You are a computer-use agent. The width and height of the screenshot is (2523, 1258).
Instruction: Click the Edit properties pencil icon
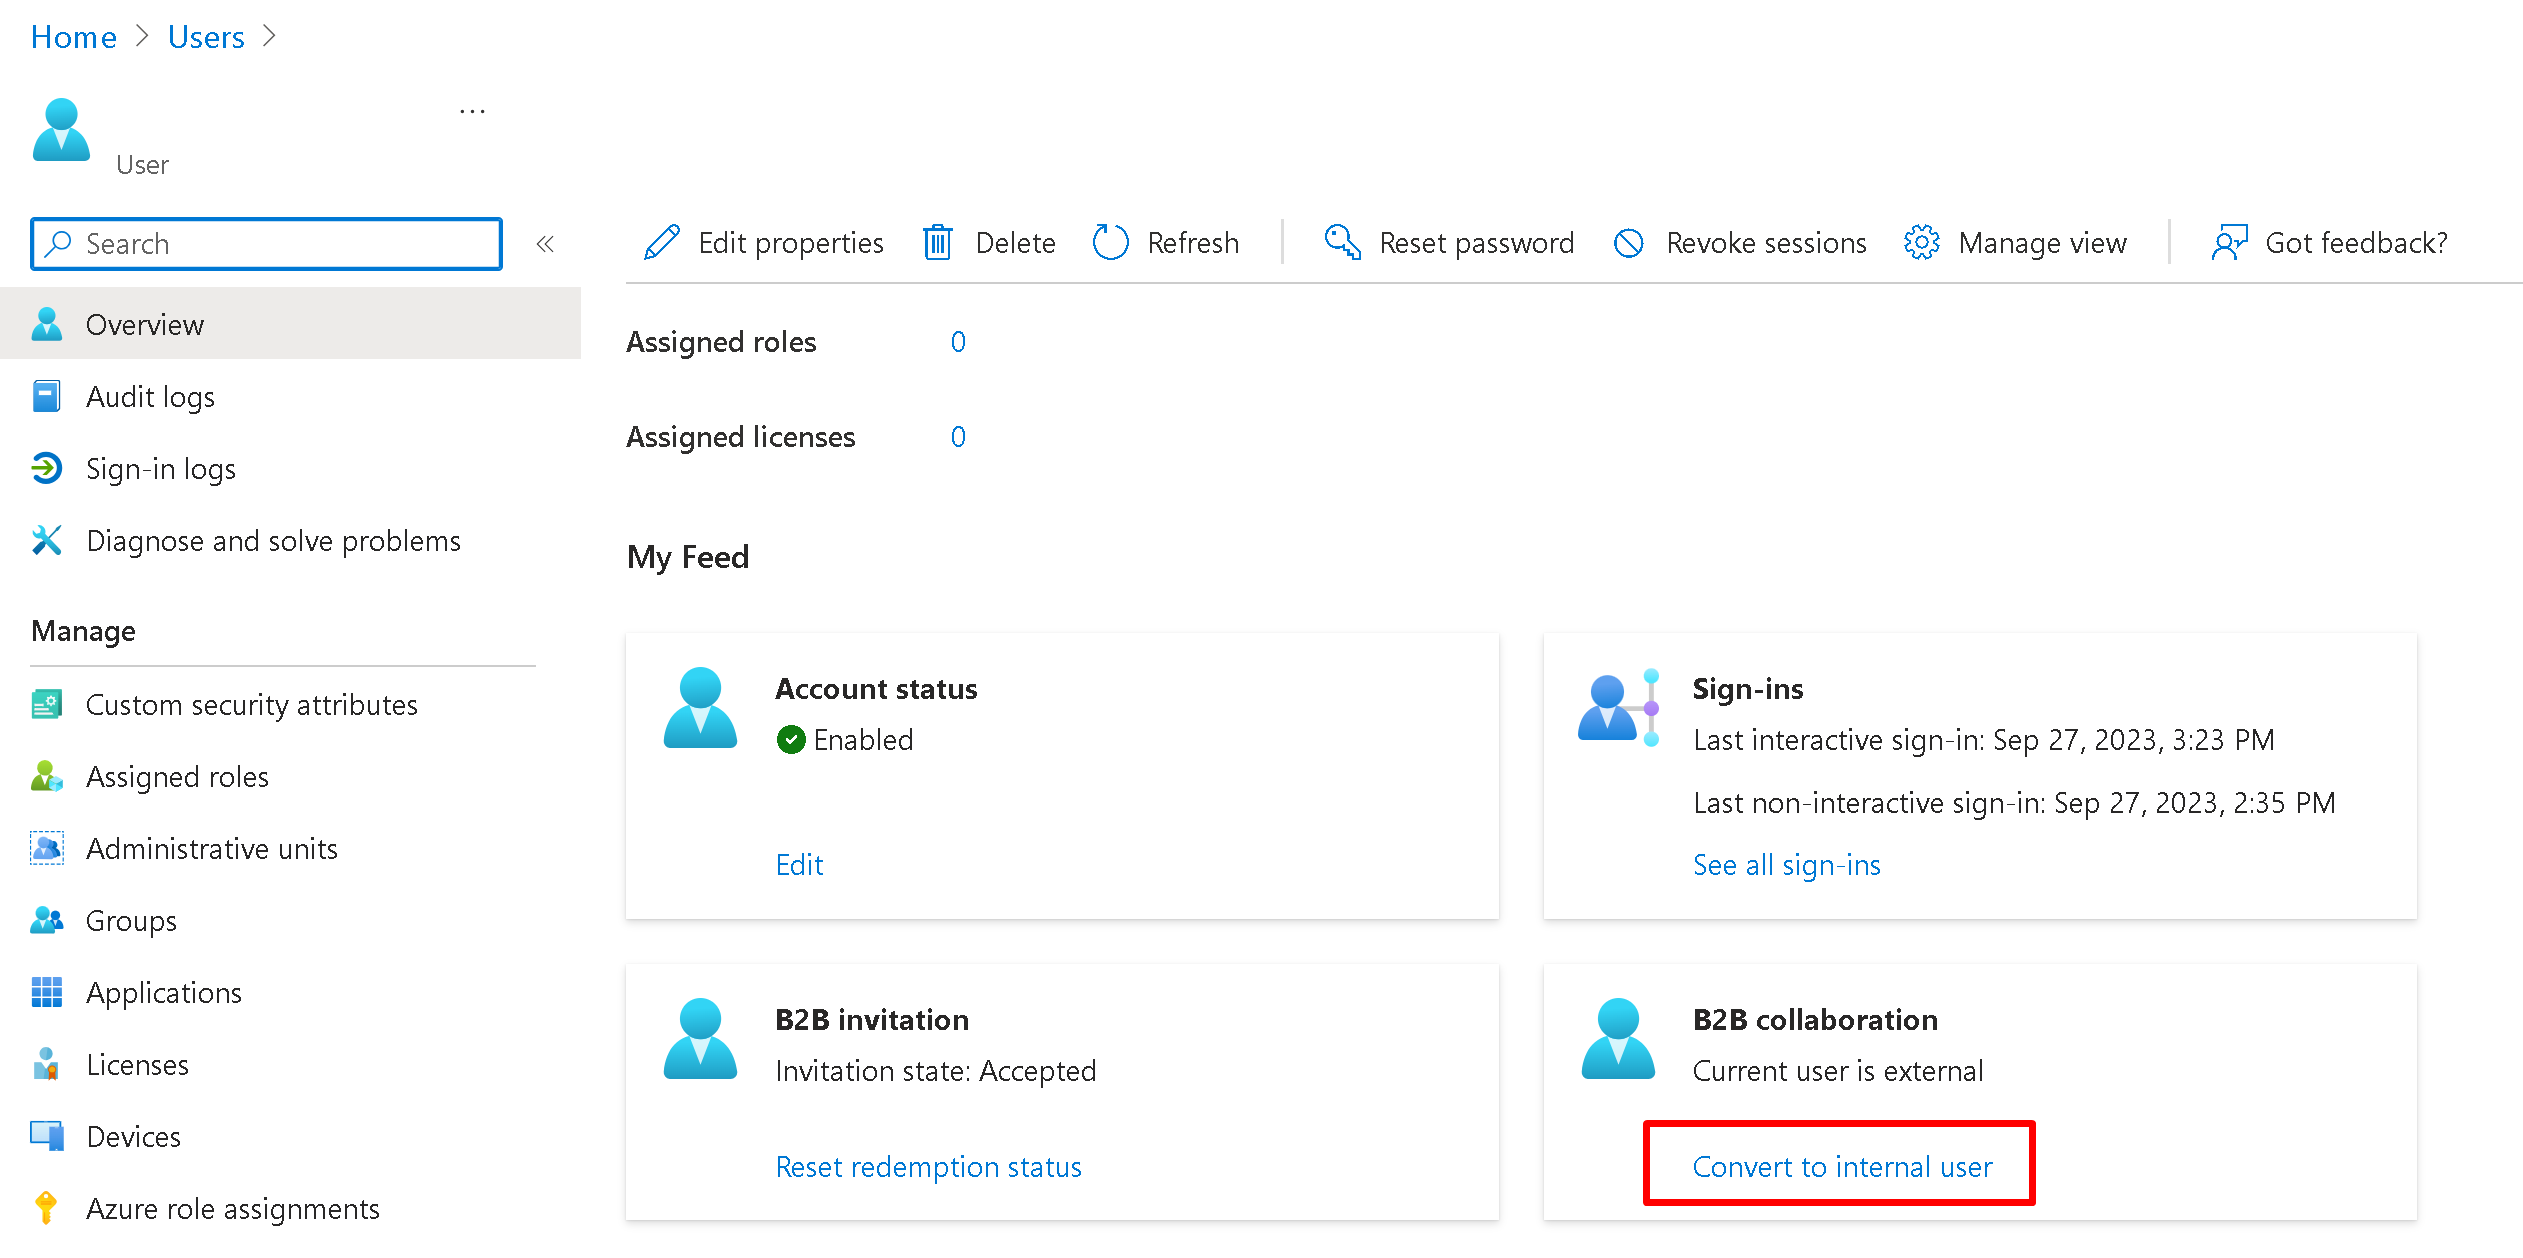point(661,243)
